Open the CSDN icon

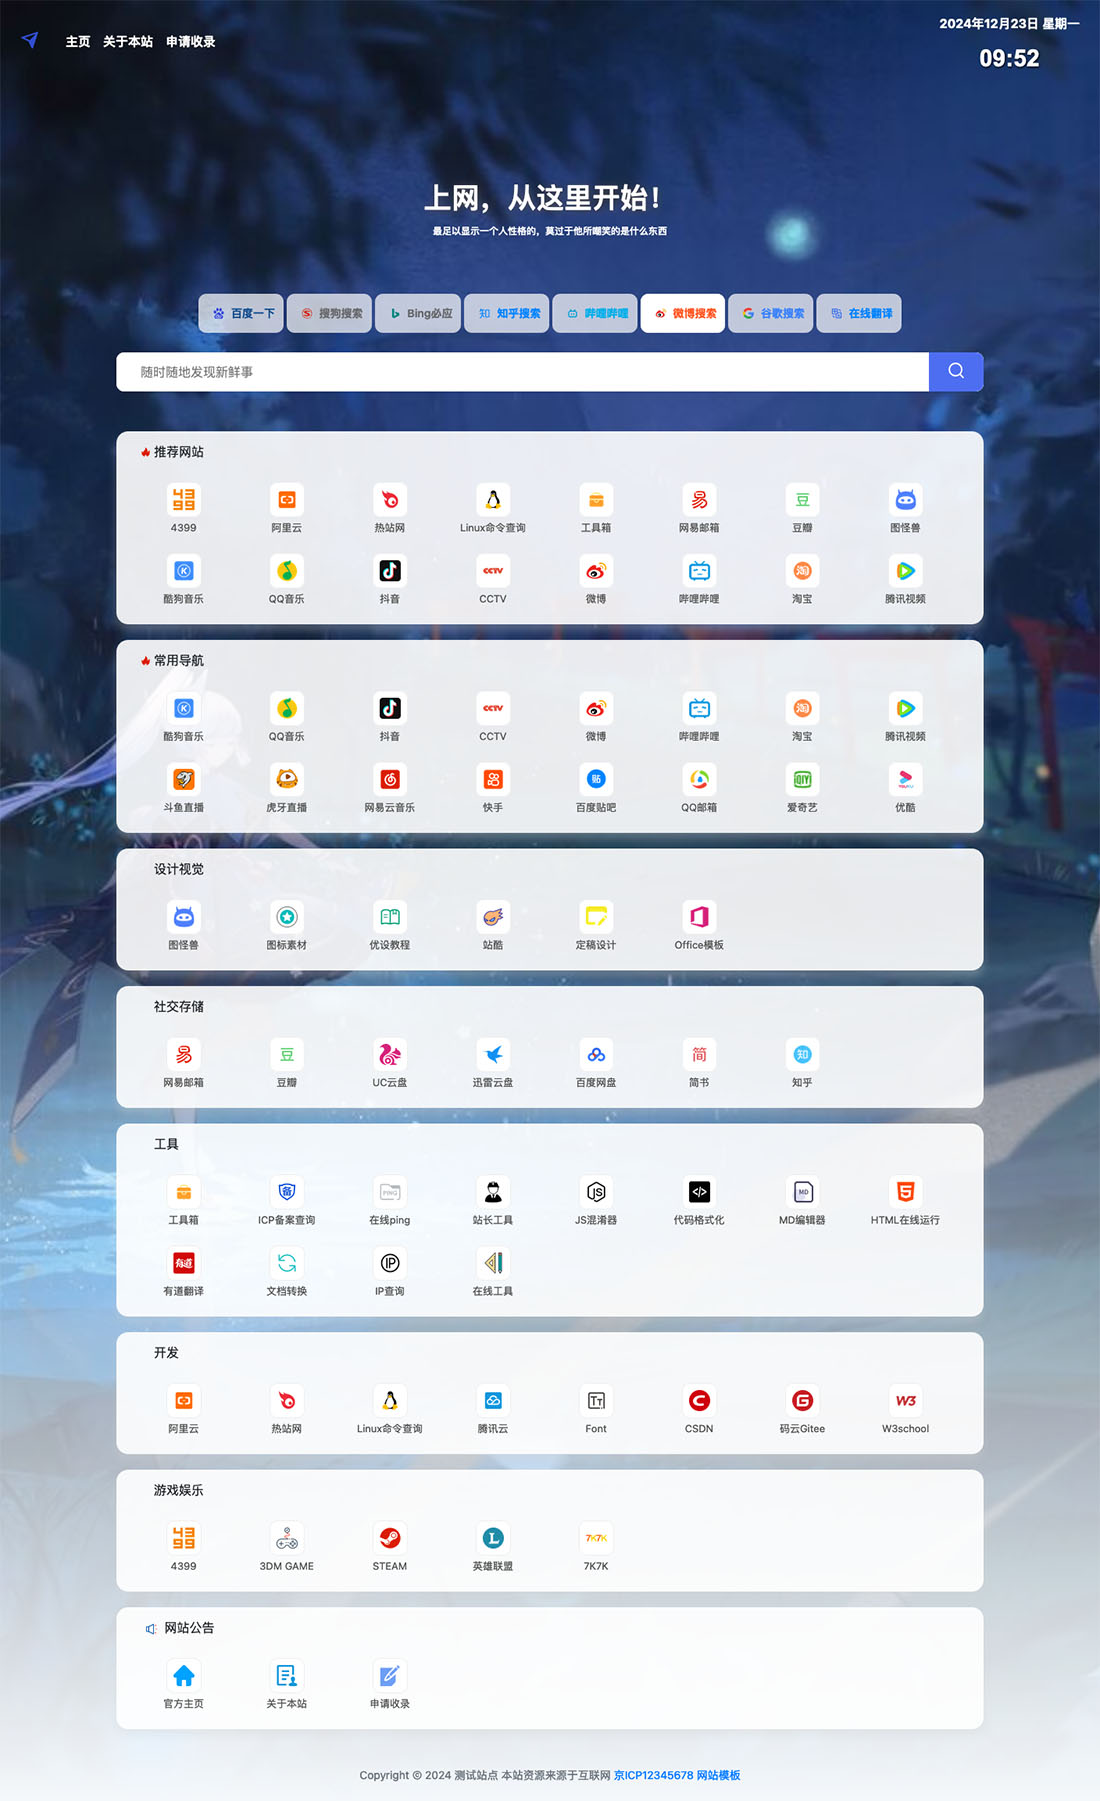[699, 1401]
